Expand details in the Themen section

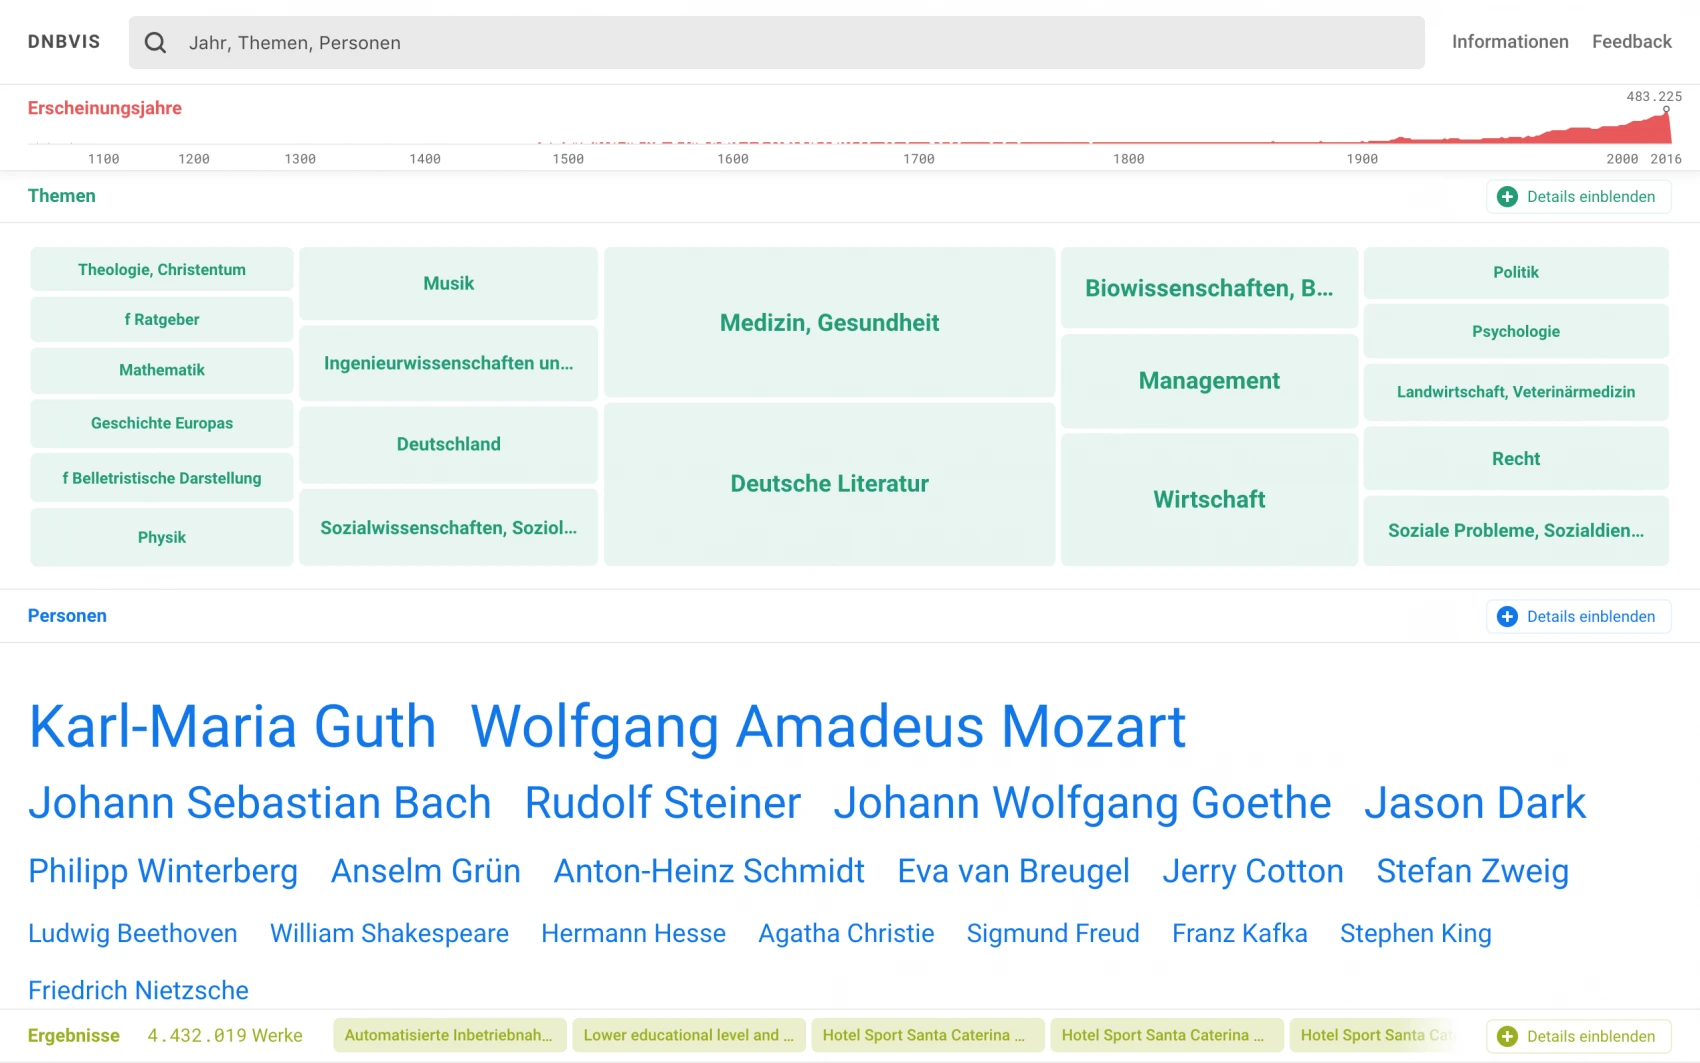click(1578, 197)
